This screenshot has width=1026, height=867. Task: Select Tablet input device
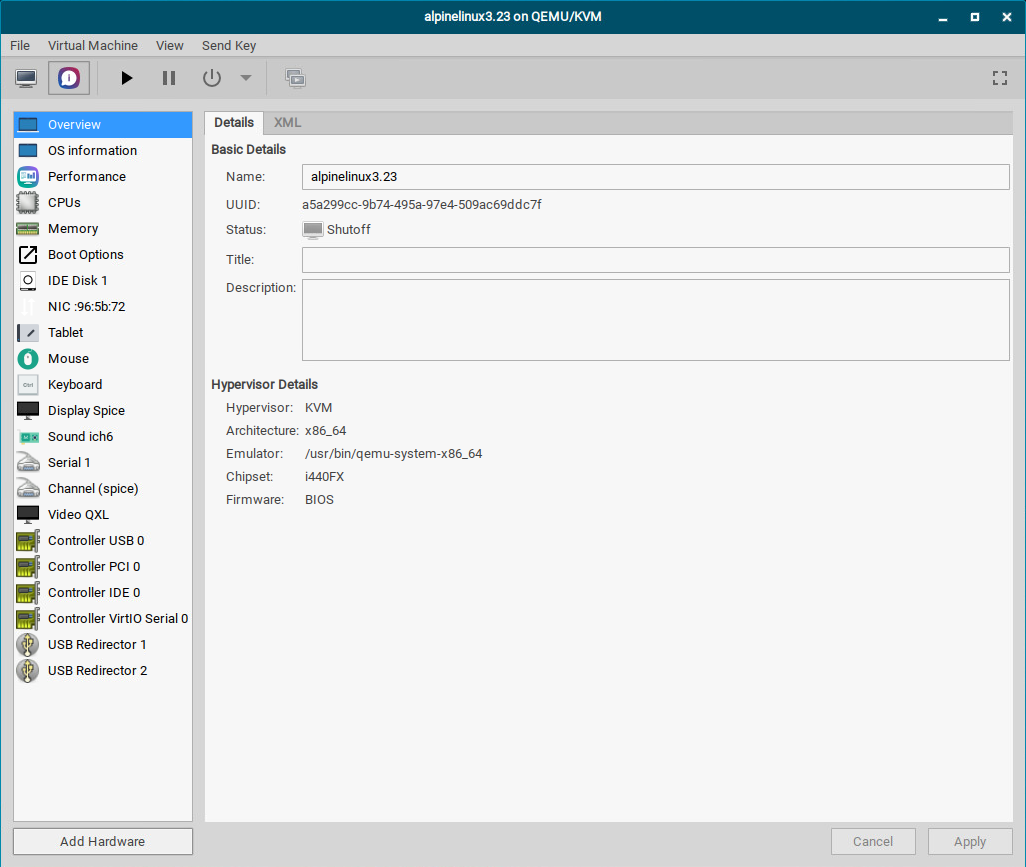pyautogui.click(x=103, y=332)
